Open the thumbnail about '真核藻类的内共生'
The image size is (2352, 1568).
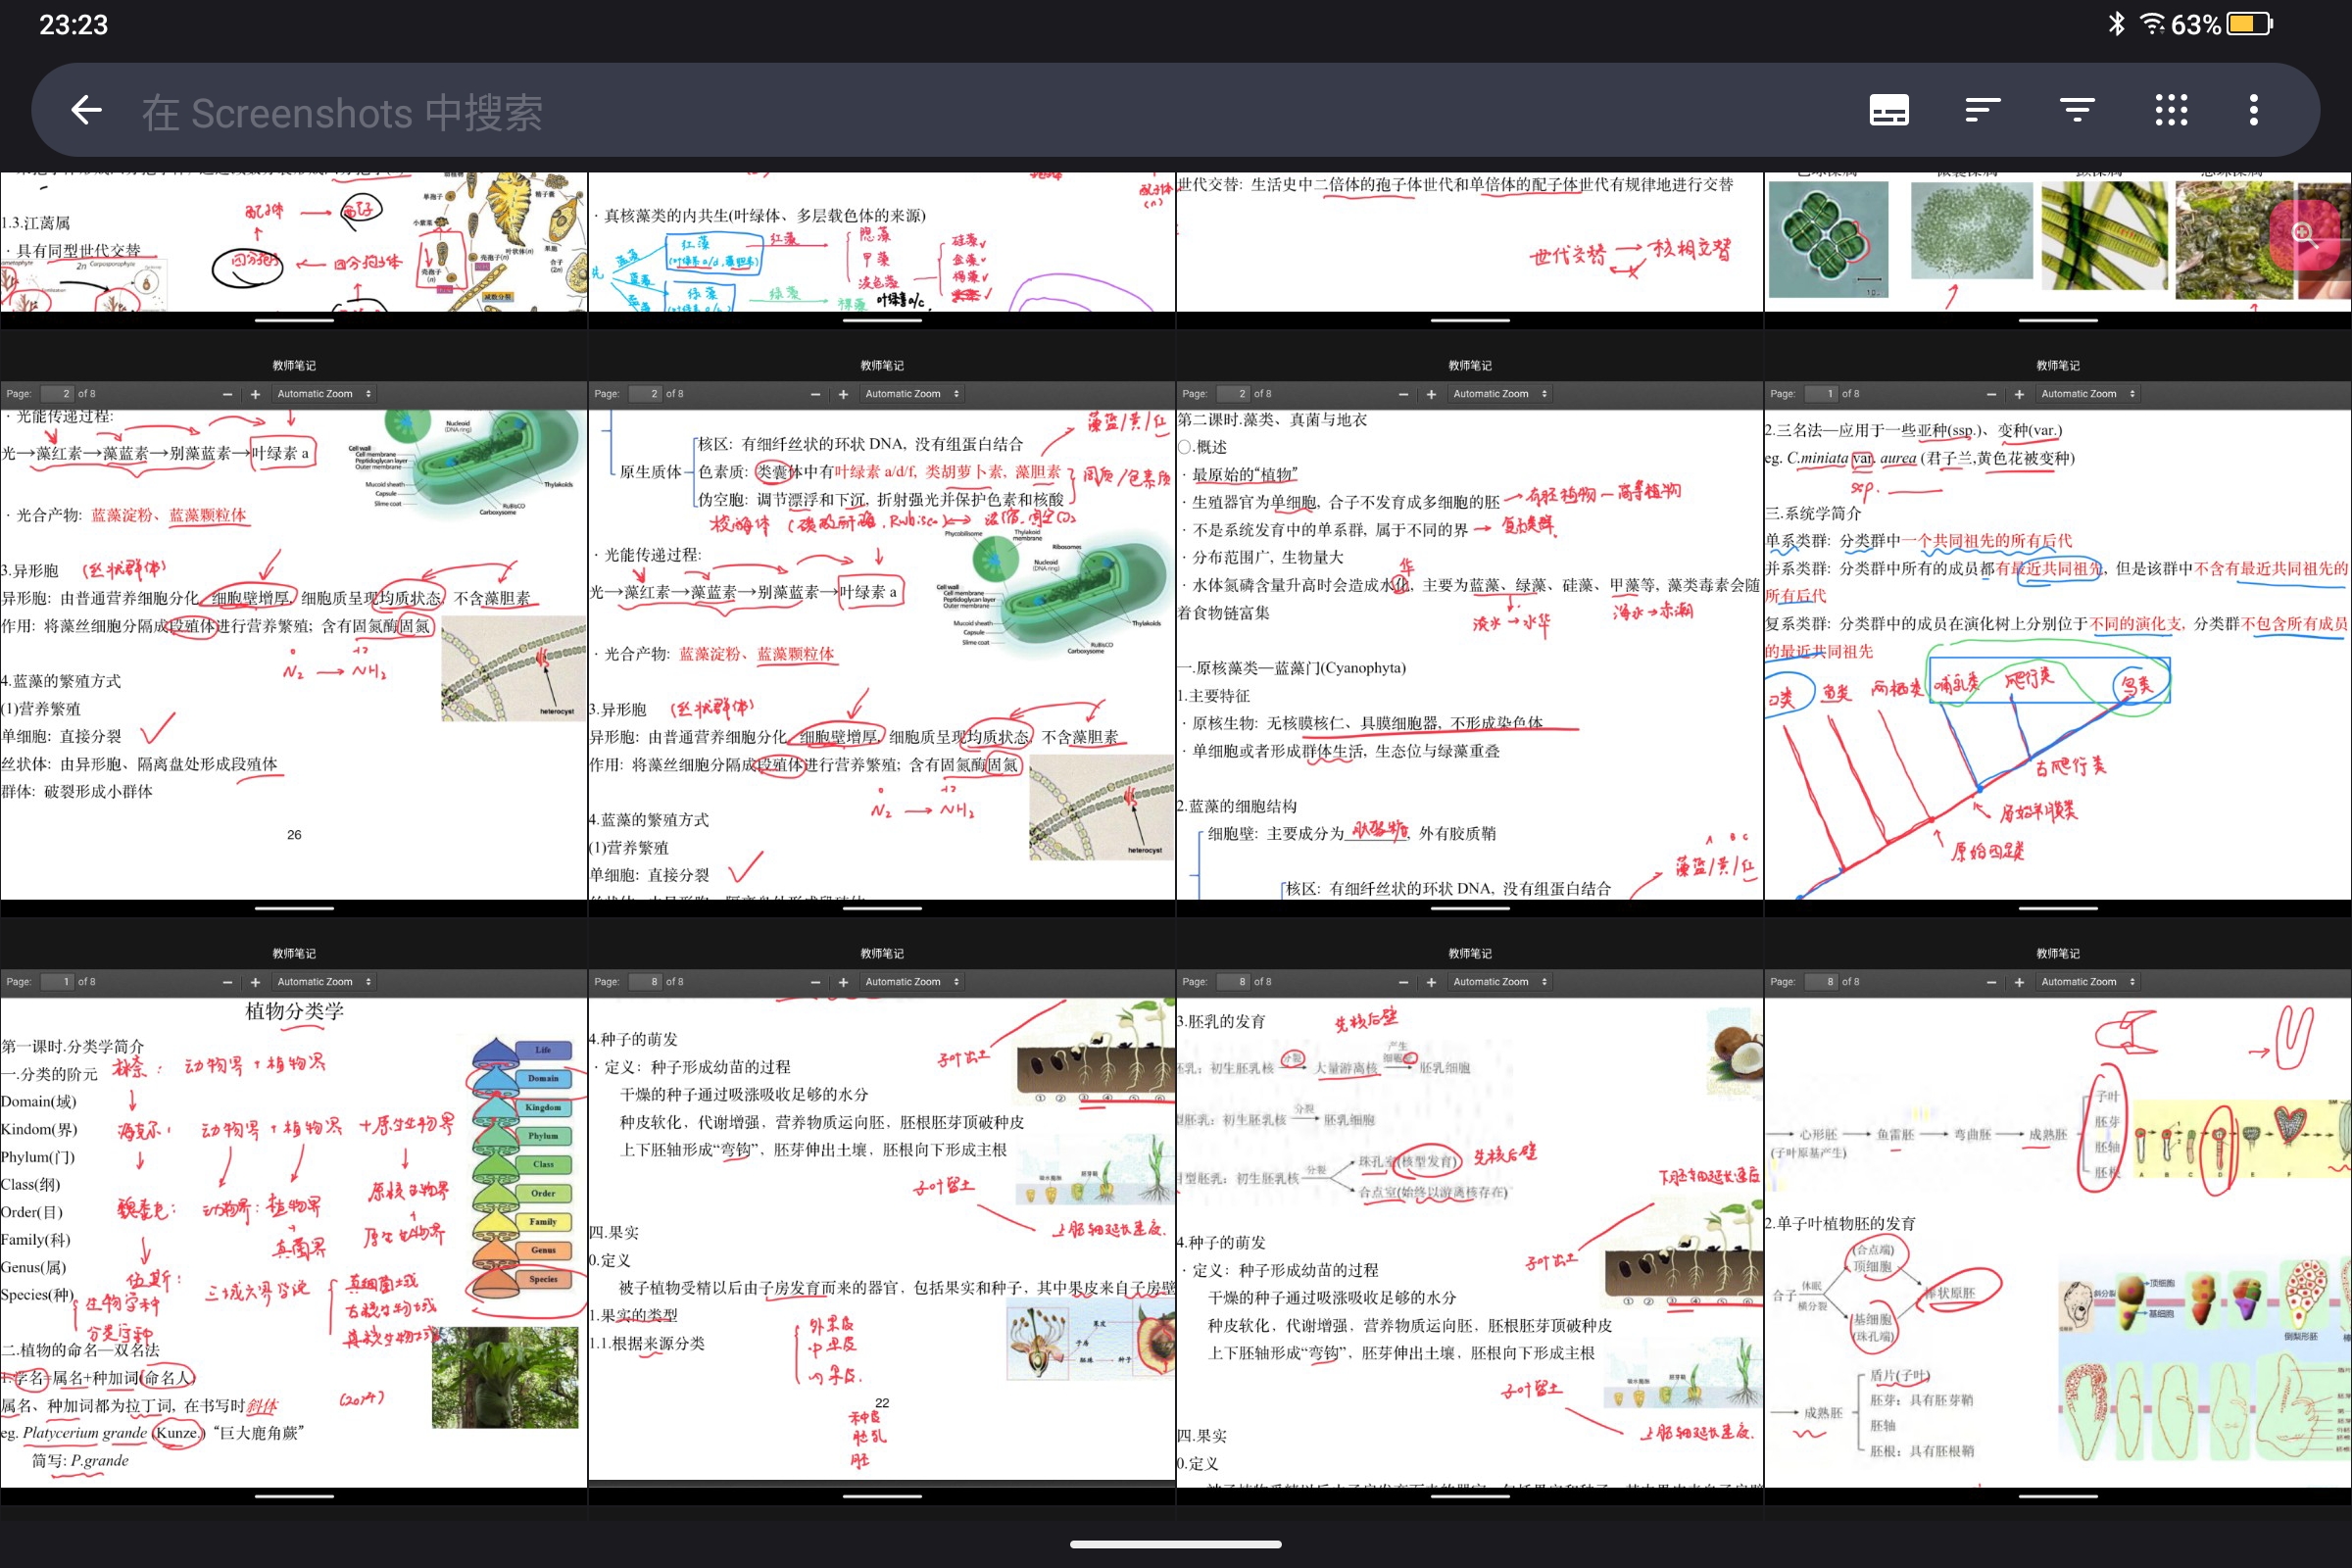[x=882, y=250]
